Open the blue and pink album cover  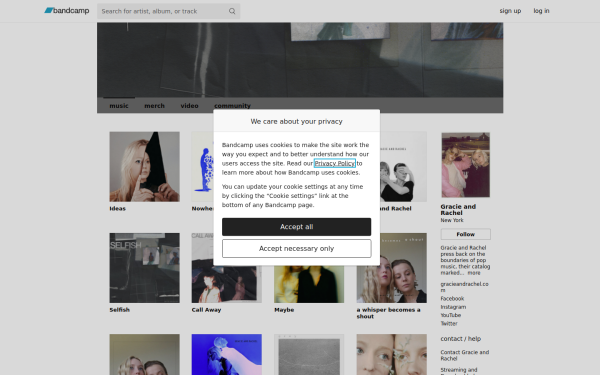(227, 355)
